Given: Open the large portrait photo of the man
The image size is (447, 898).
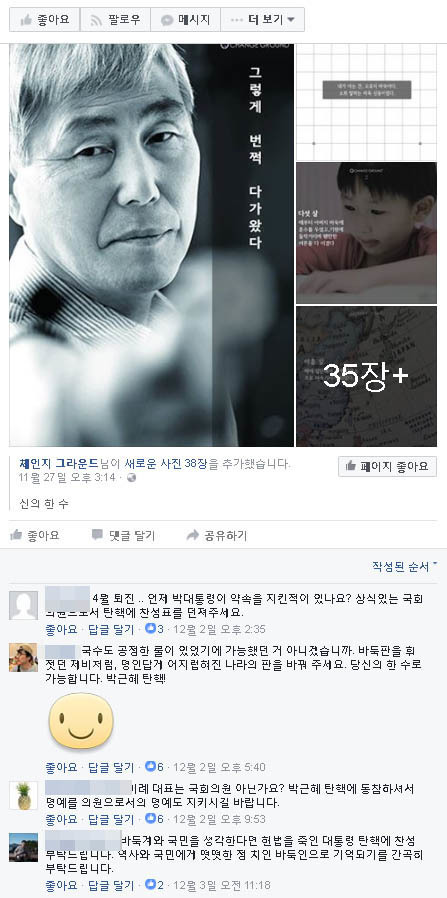Looking at the screenshot, I should (x=151, y=245).
